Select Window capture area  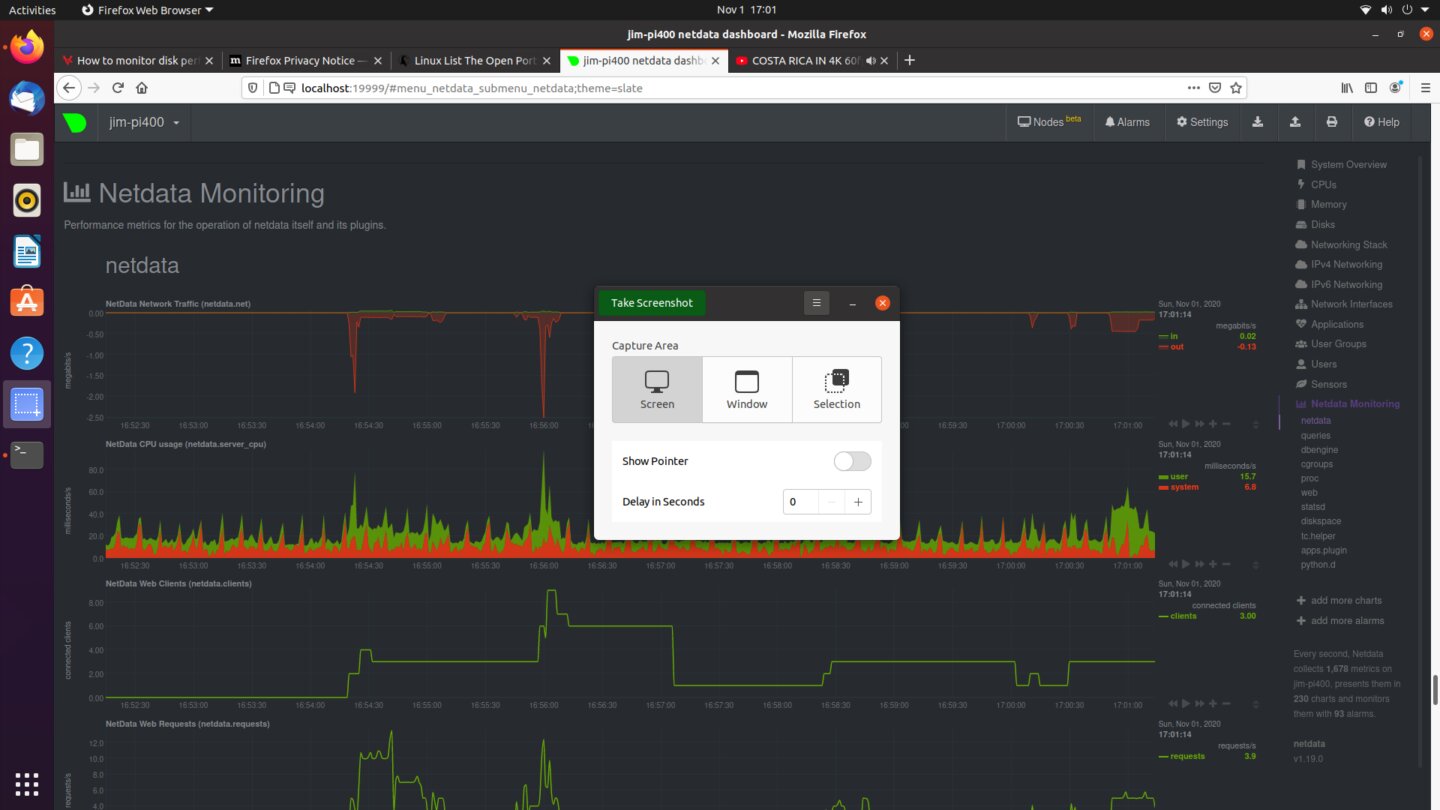[x=747, y=390]
